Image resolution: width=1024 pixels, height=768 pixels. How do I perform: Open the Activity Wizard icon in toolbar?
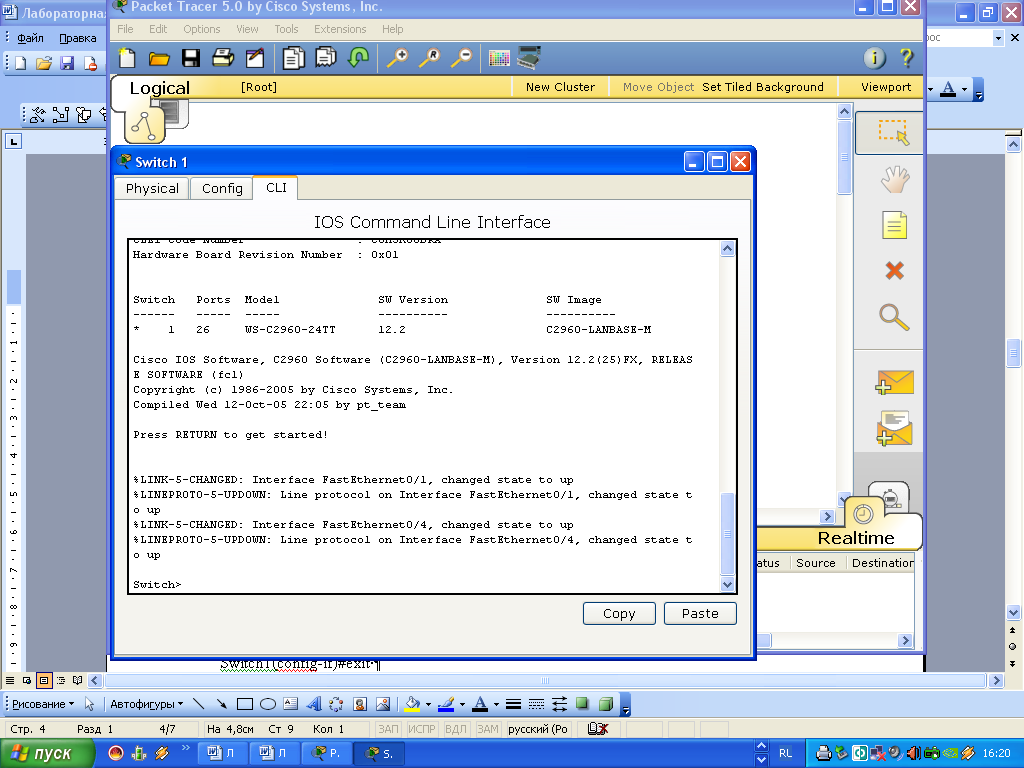[255, 59]
